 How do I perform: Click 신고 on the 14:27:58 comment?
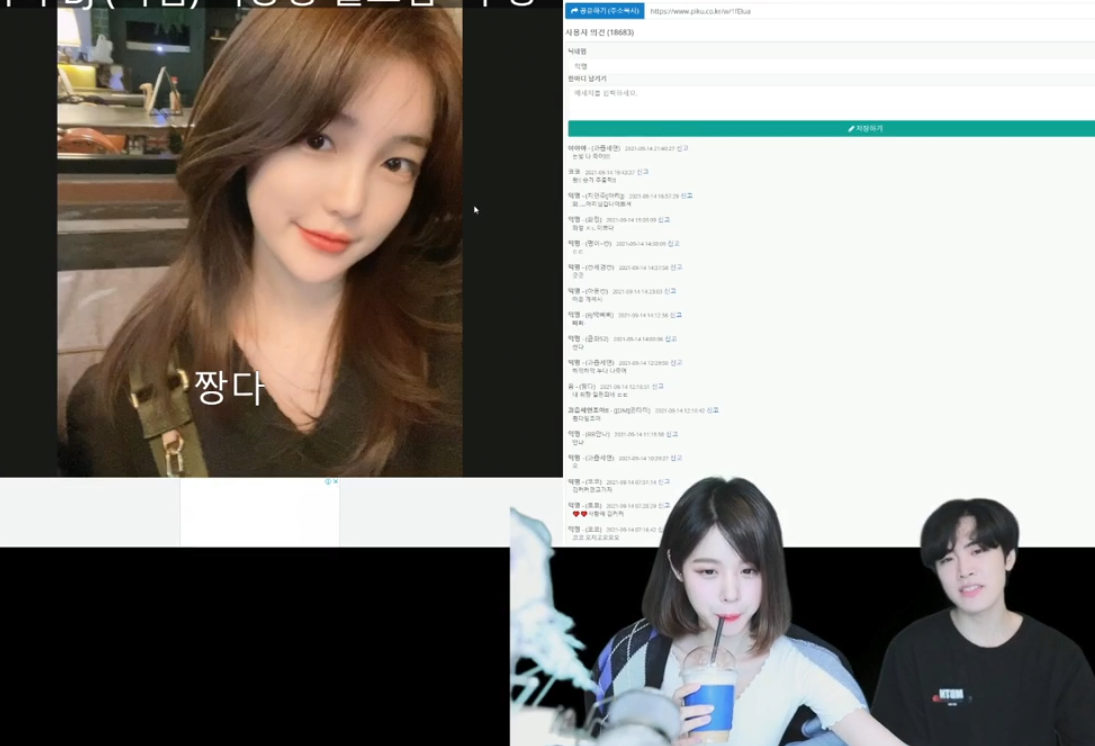point(676,267)
